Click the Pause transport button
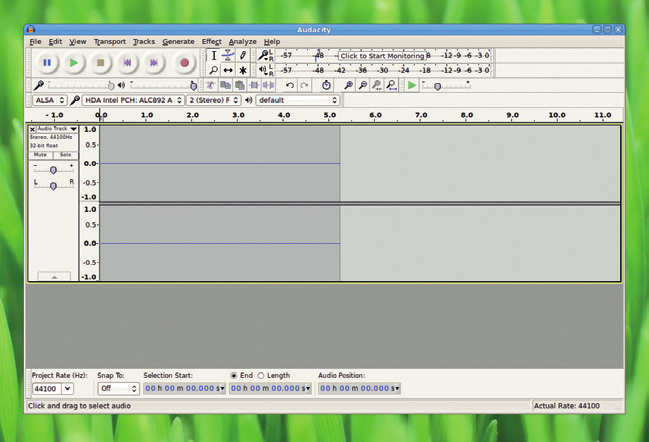Screen dimensions: 649x442 point(47,63)
